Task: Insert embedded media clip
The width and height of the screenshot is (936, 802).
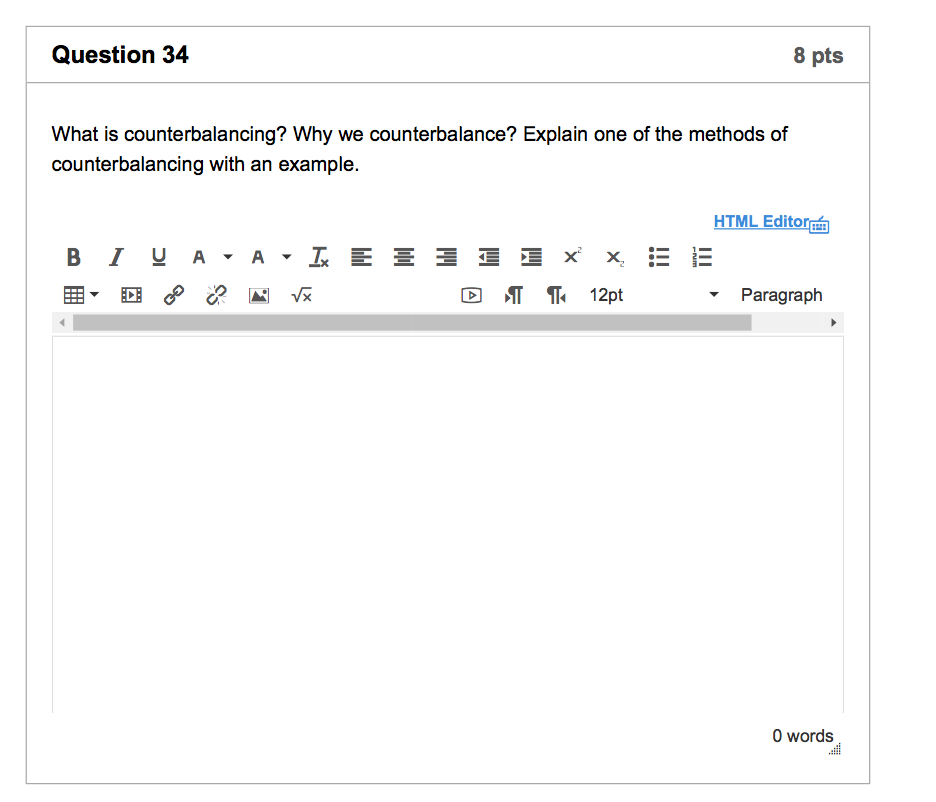Action: tap(131, 295)
